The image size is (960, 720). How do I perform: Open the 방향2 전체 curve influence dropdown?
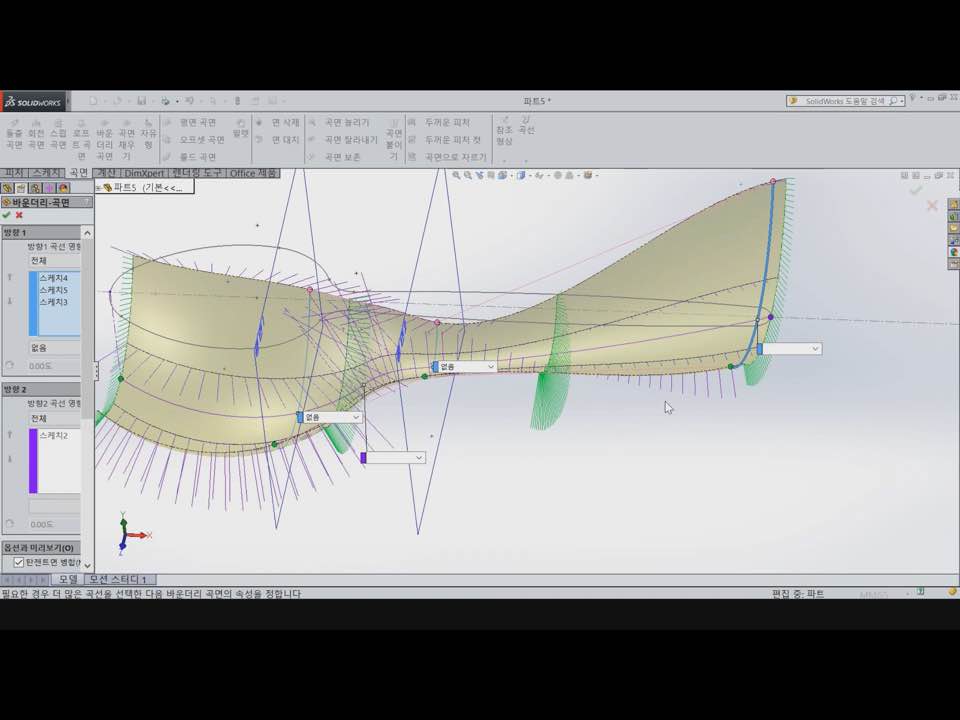[54, 418]
